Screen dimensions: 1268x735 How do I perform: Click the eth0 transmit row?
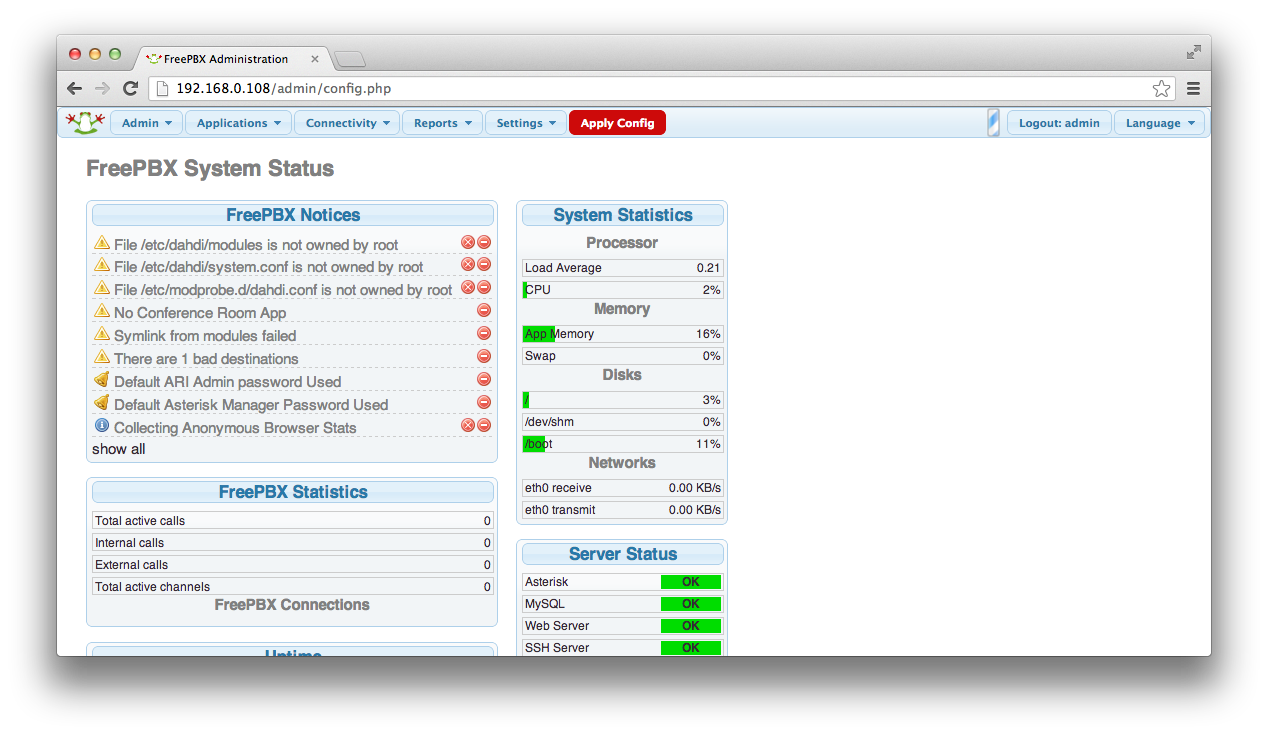[x=622, y=510]
